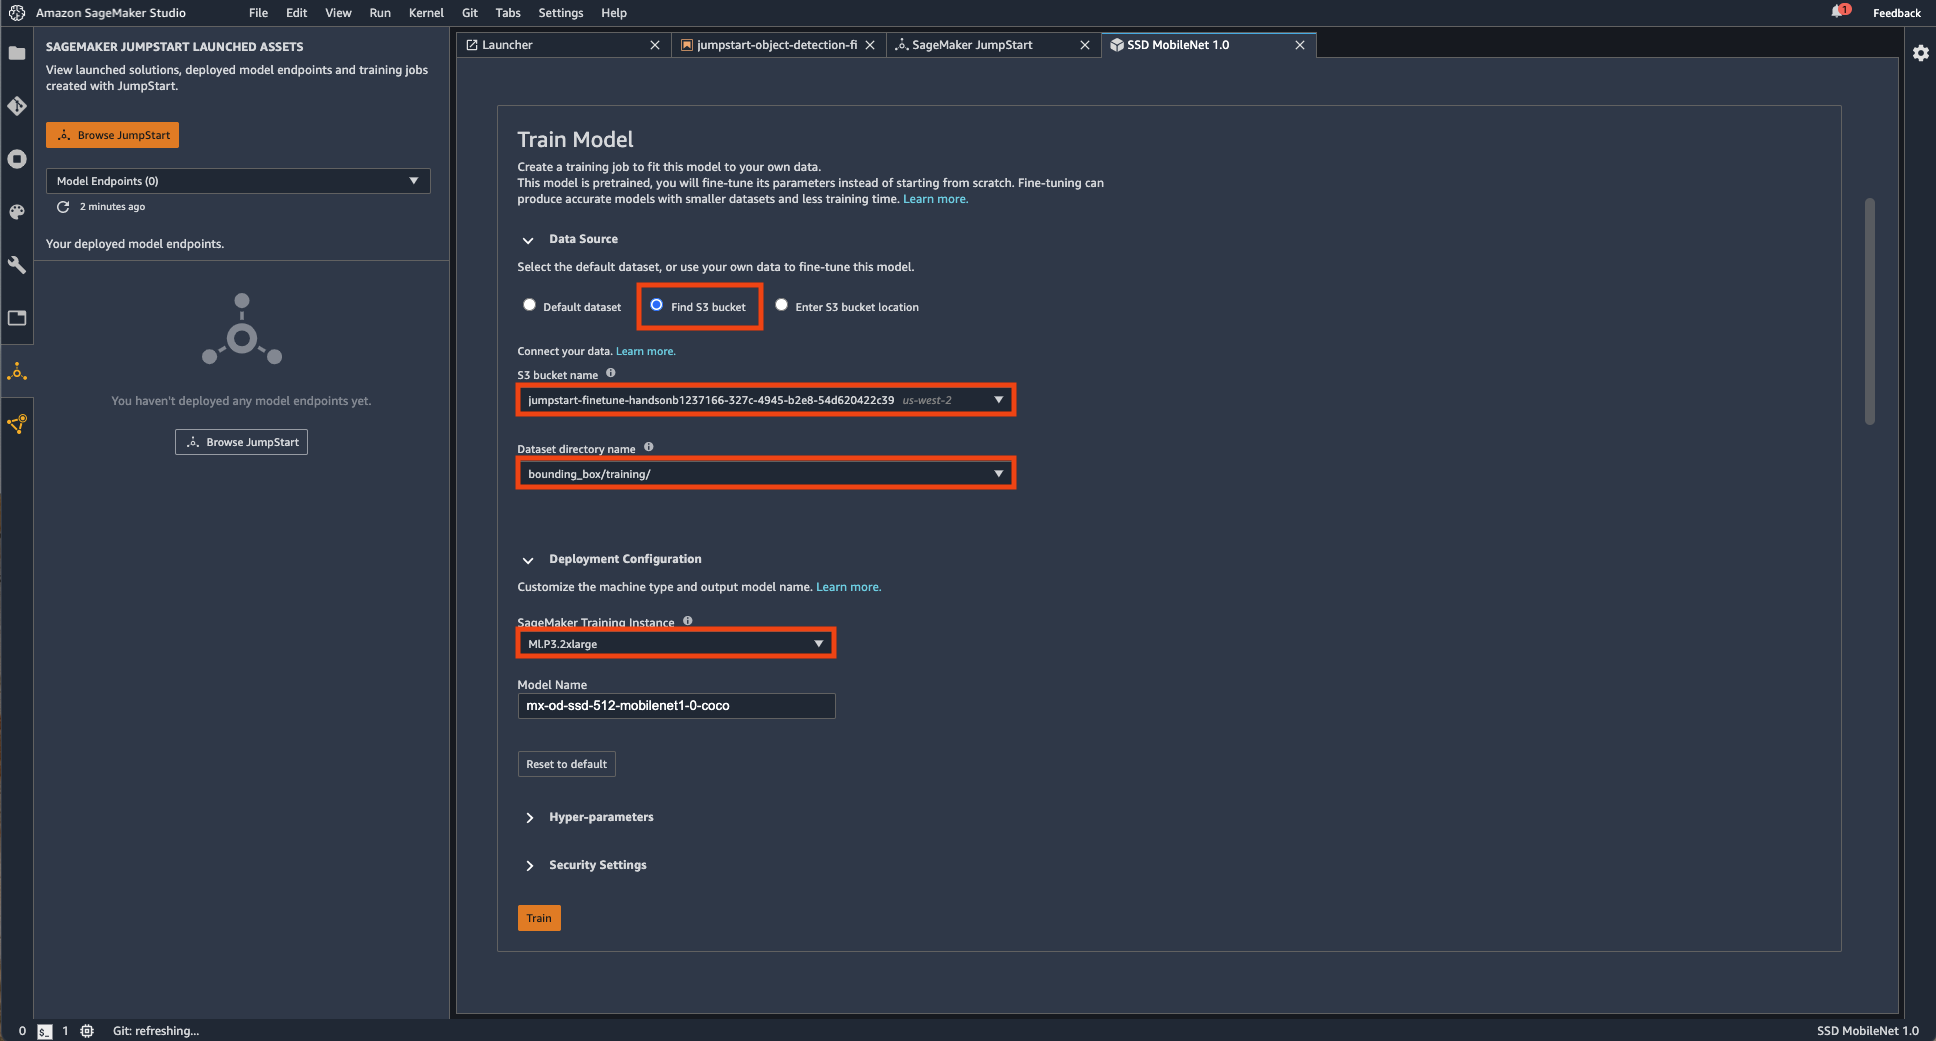Collapse the Data Source section
This screenshot has width=1936, height=1041.
tap(528, 240)
